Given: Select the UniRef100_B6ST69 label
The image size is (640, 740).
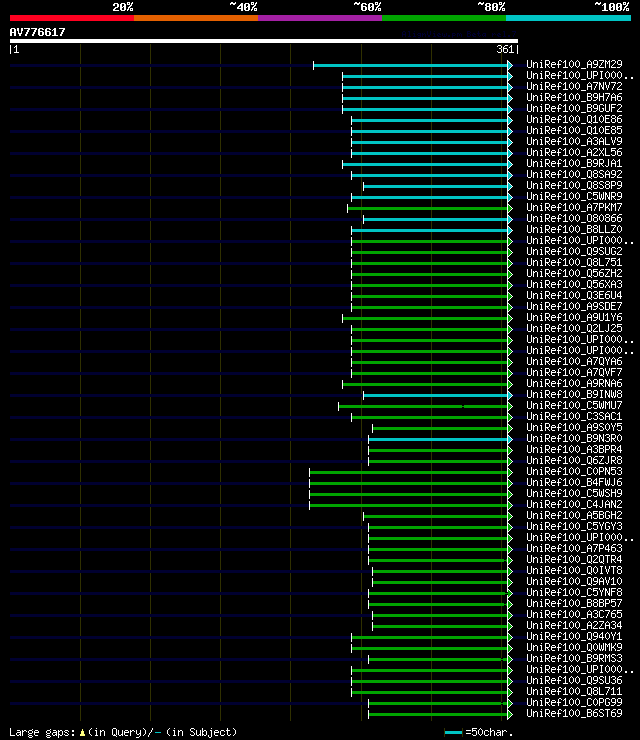Looking at the screenshot, I should pyautogui.click(x=574, y=714).
